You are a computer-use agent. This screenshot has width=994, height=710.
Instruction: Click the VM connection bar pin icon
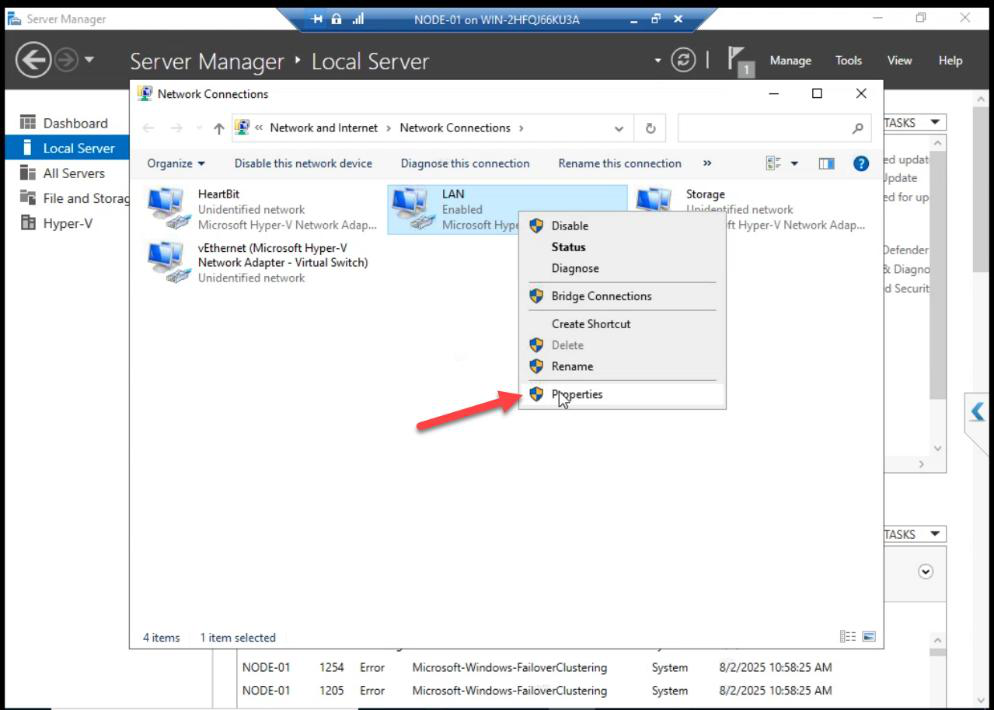(x=317, y=20)
